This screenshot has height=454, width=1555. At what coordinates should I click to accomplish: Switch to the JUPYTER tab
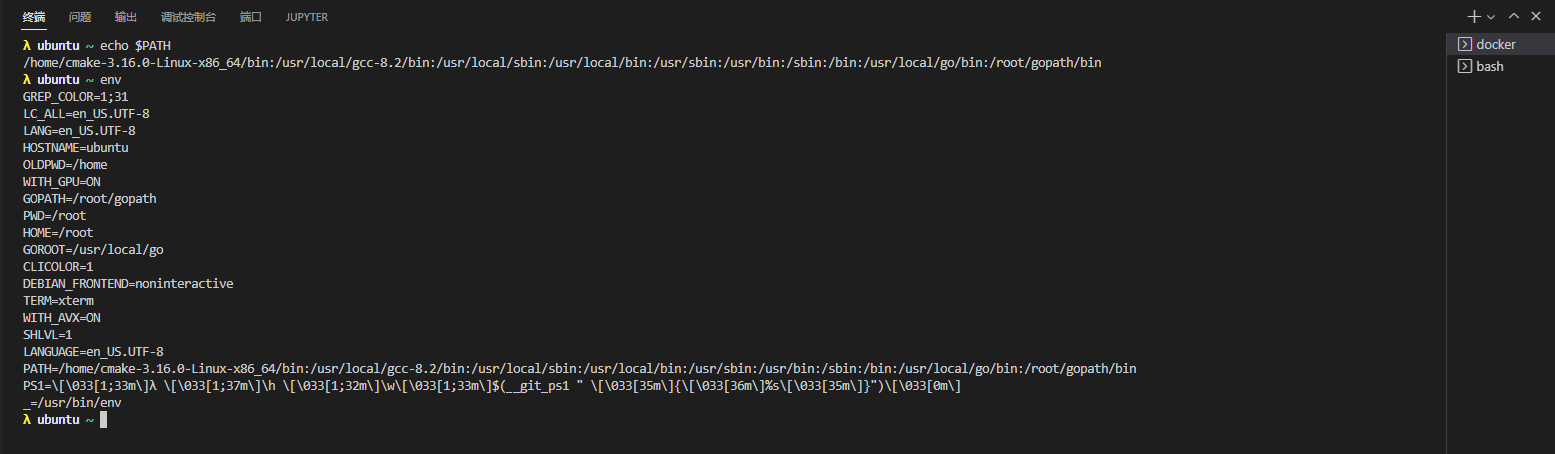307,17
